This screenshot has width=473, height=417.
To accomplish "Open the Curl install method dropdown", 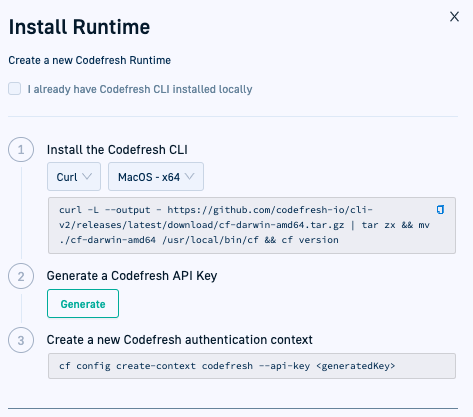I will click(74, 177).
